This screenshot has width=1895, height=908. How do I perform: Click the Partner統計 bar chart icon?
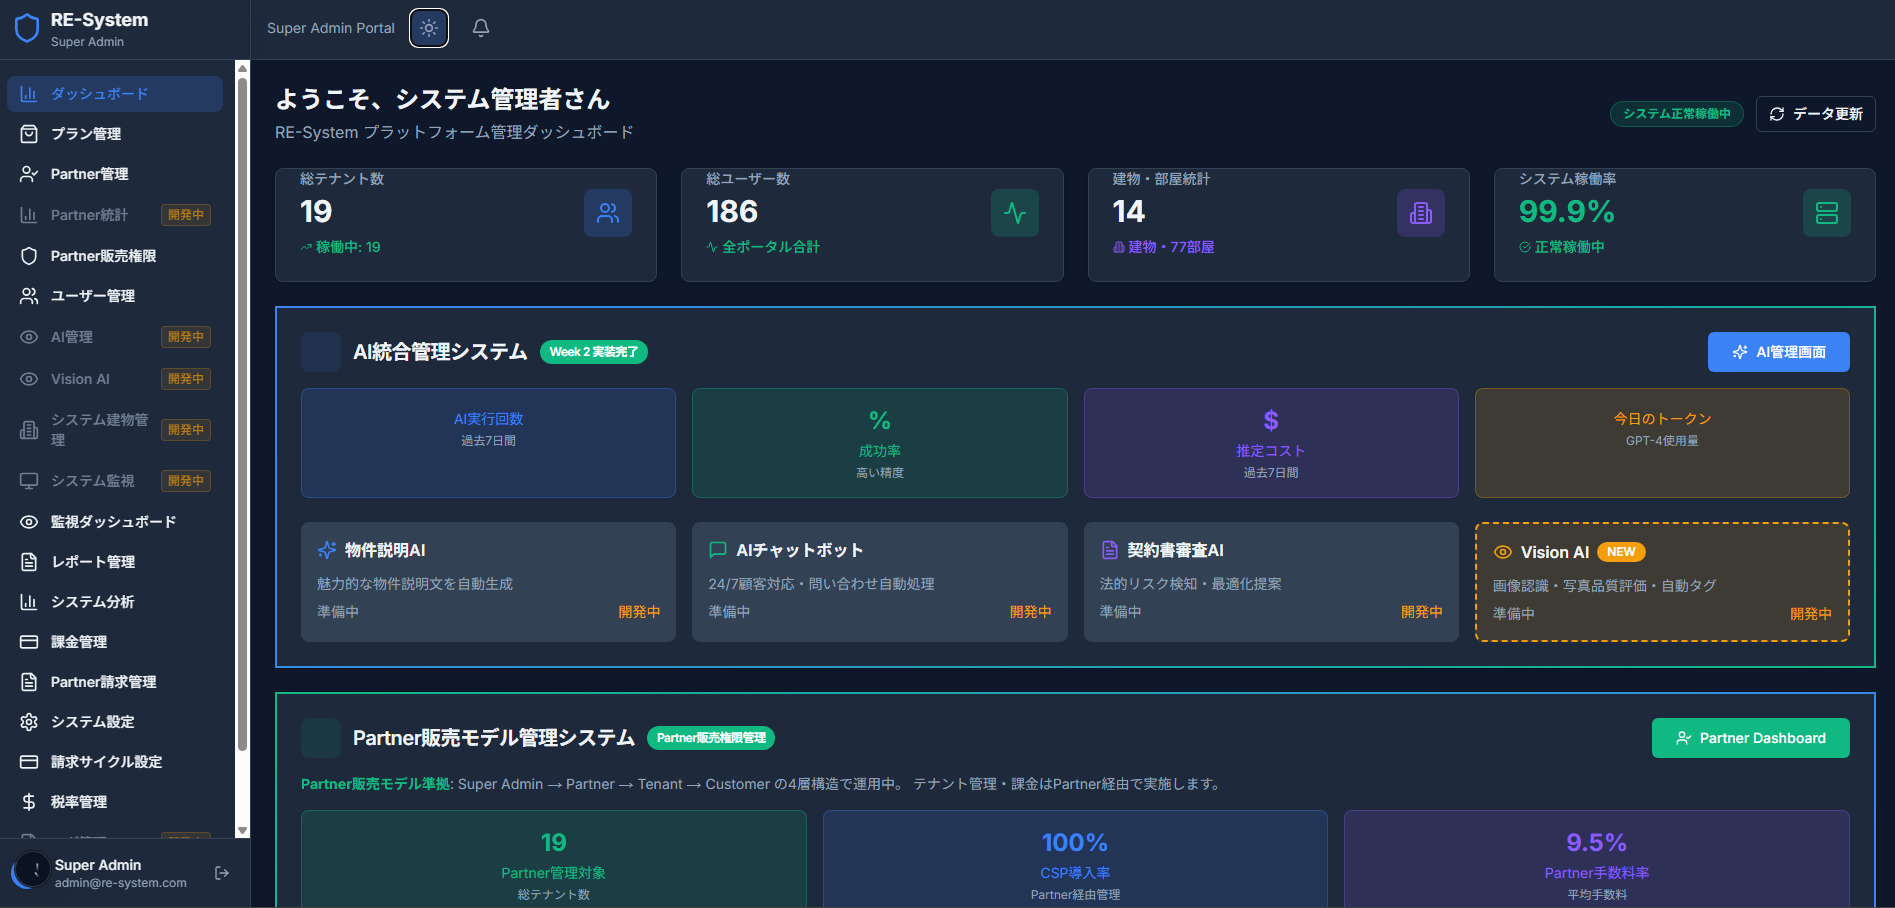pyautogui.click(x=29, y=215)
